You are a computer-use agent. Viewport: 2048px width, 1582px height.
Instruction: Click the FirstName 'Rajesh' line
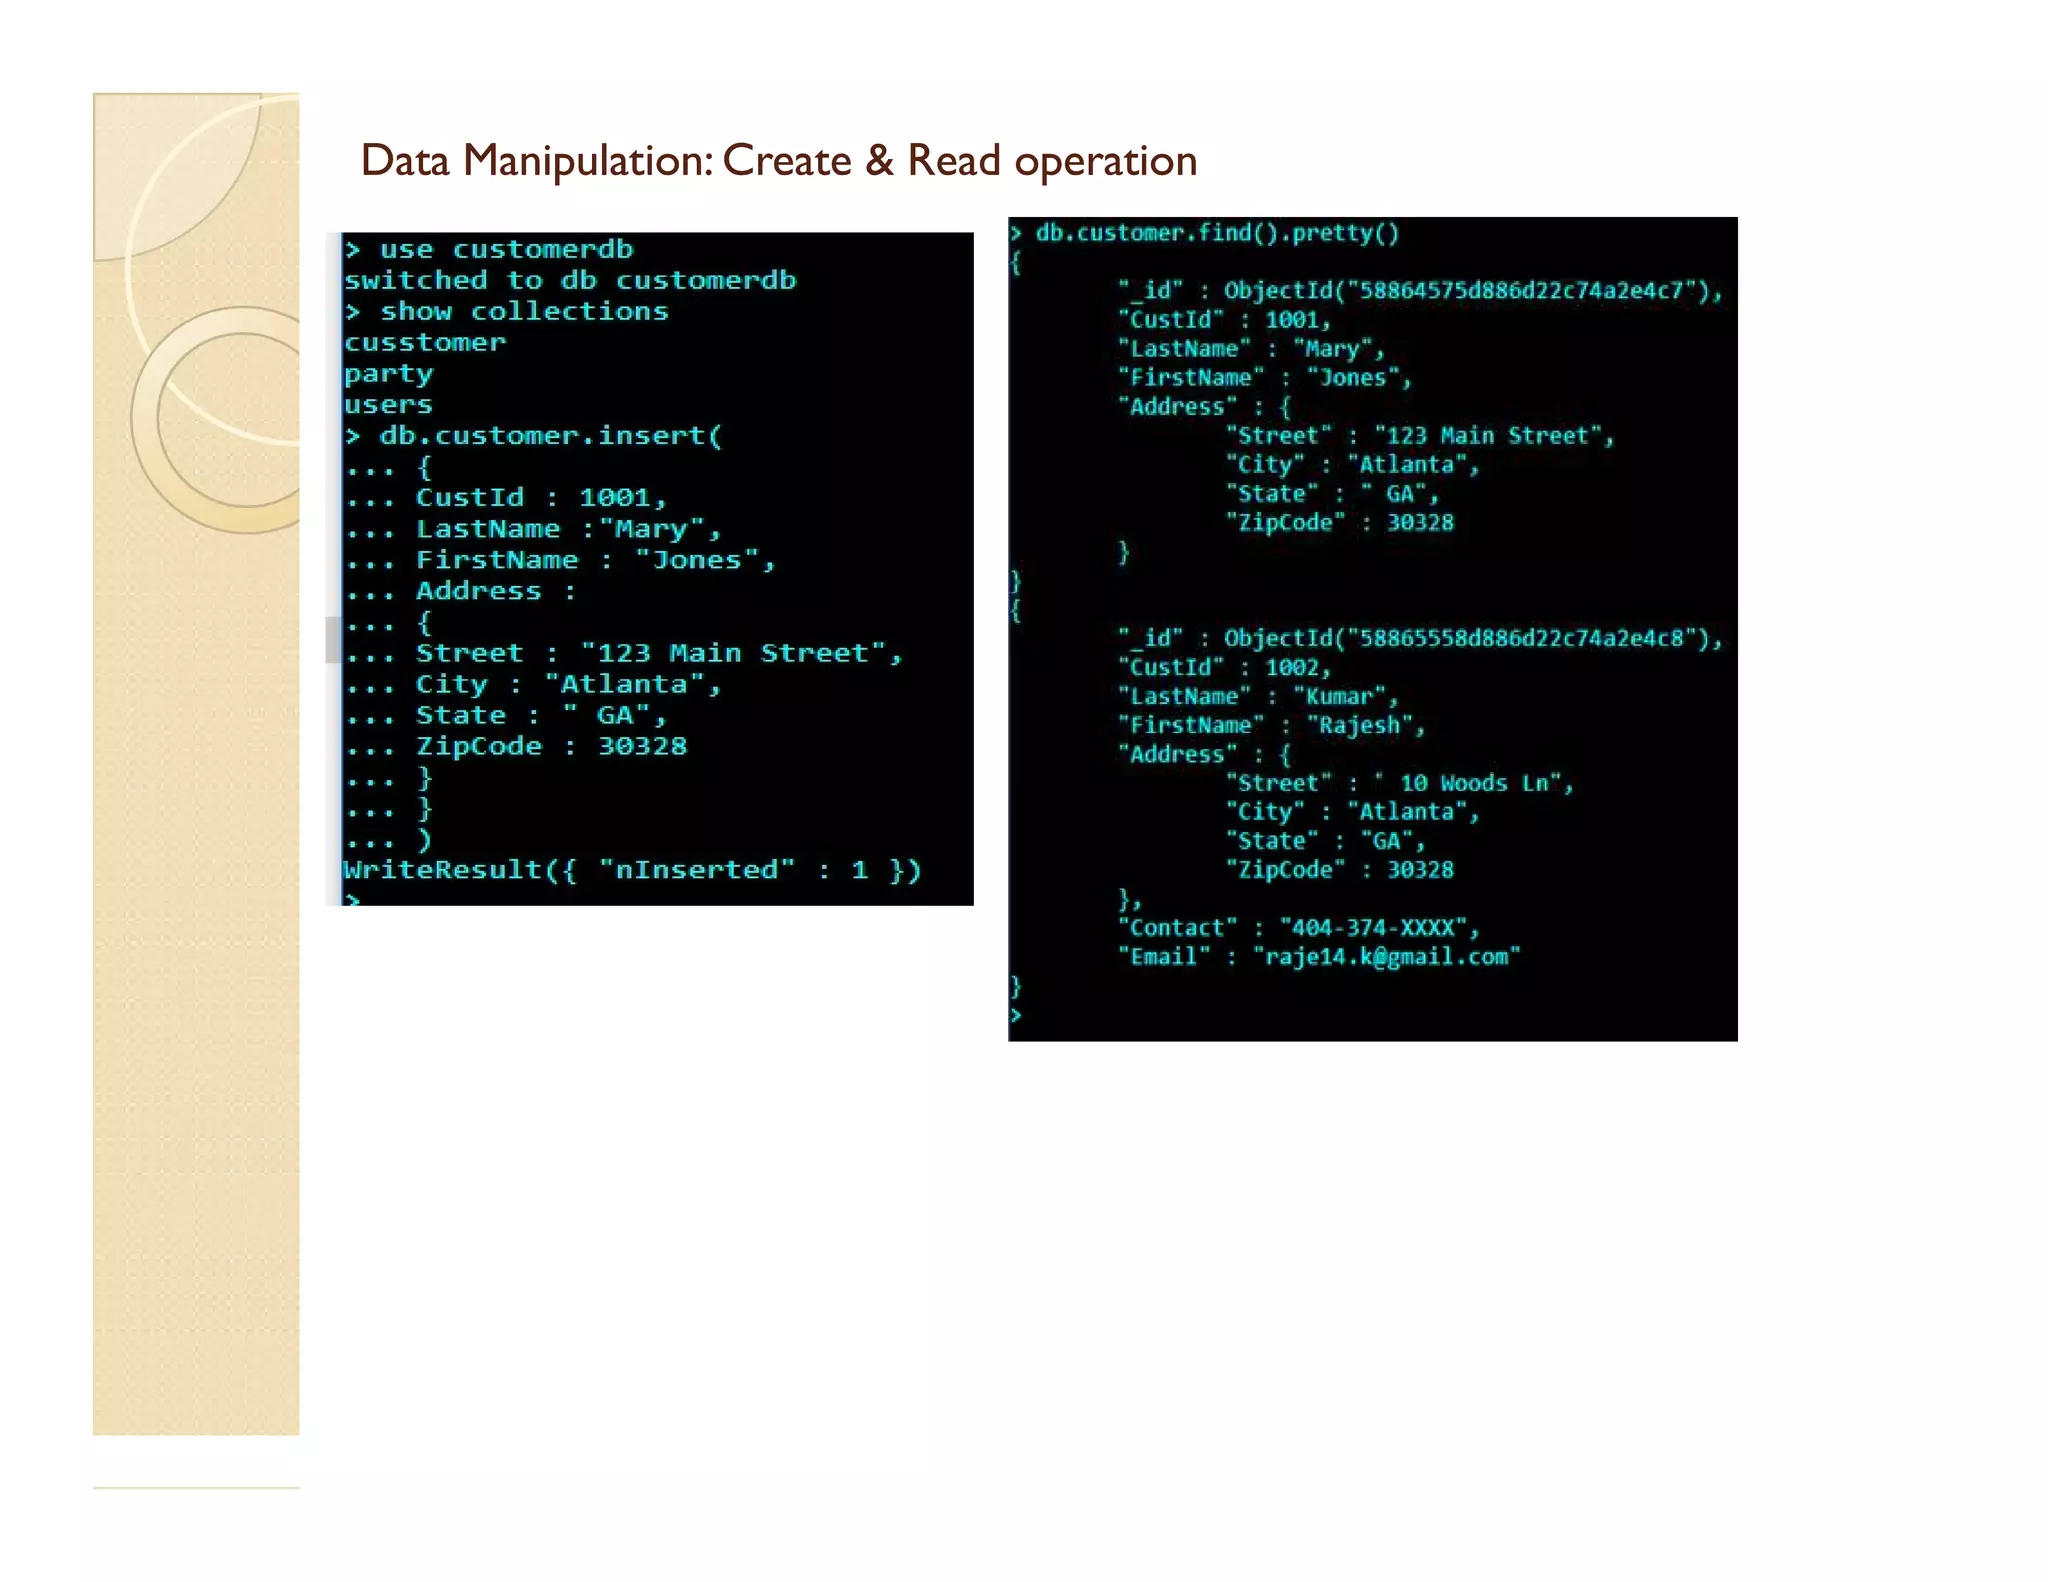click(x=1270, y=725)
